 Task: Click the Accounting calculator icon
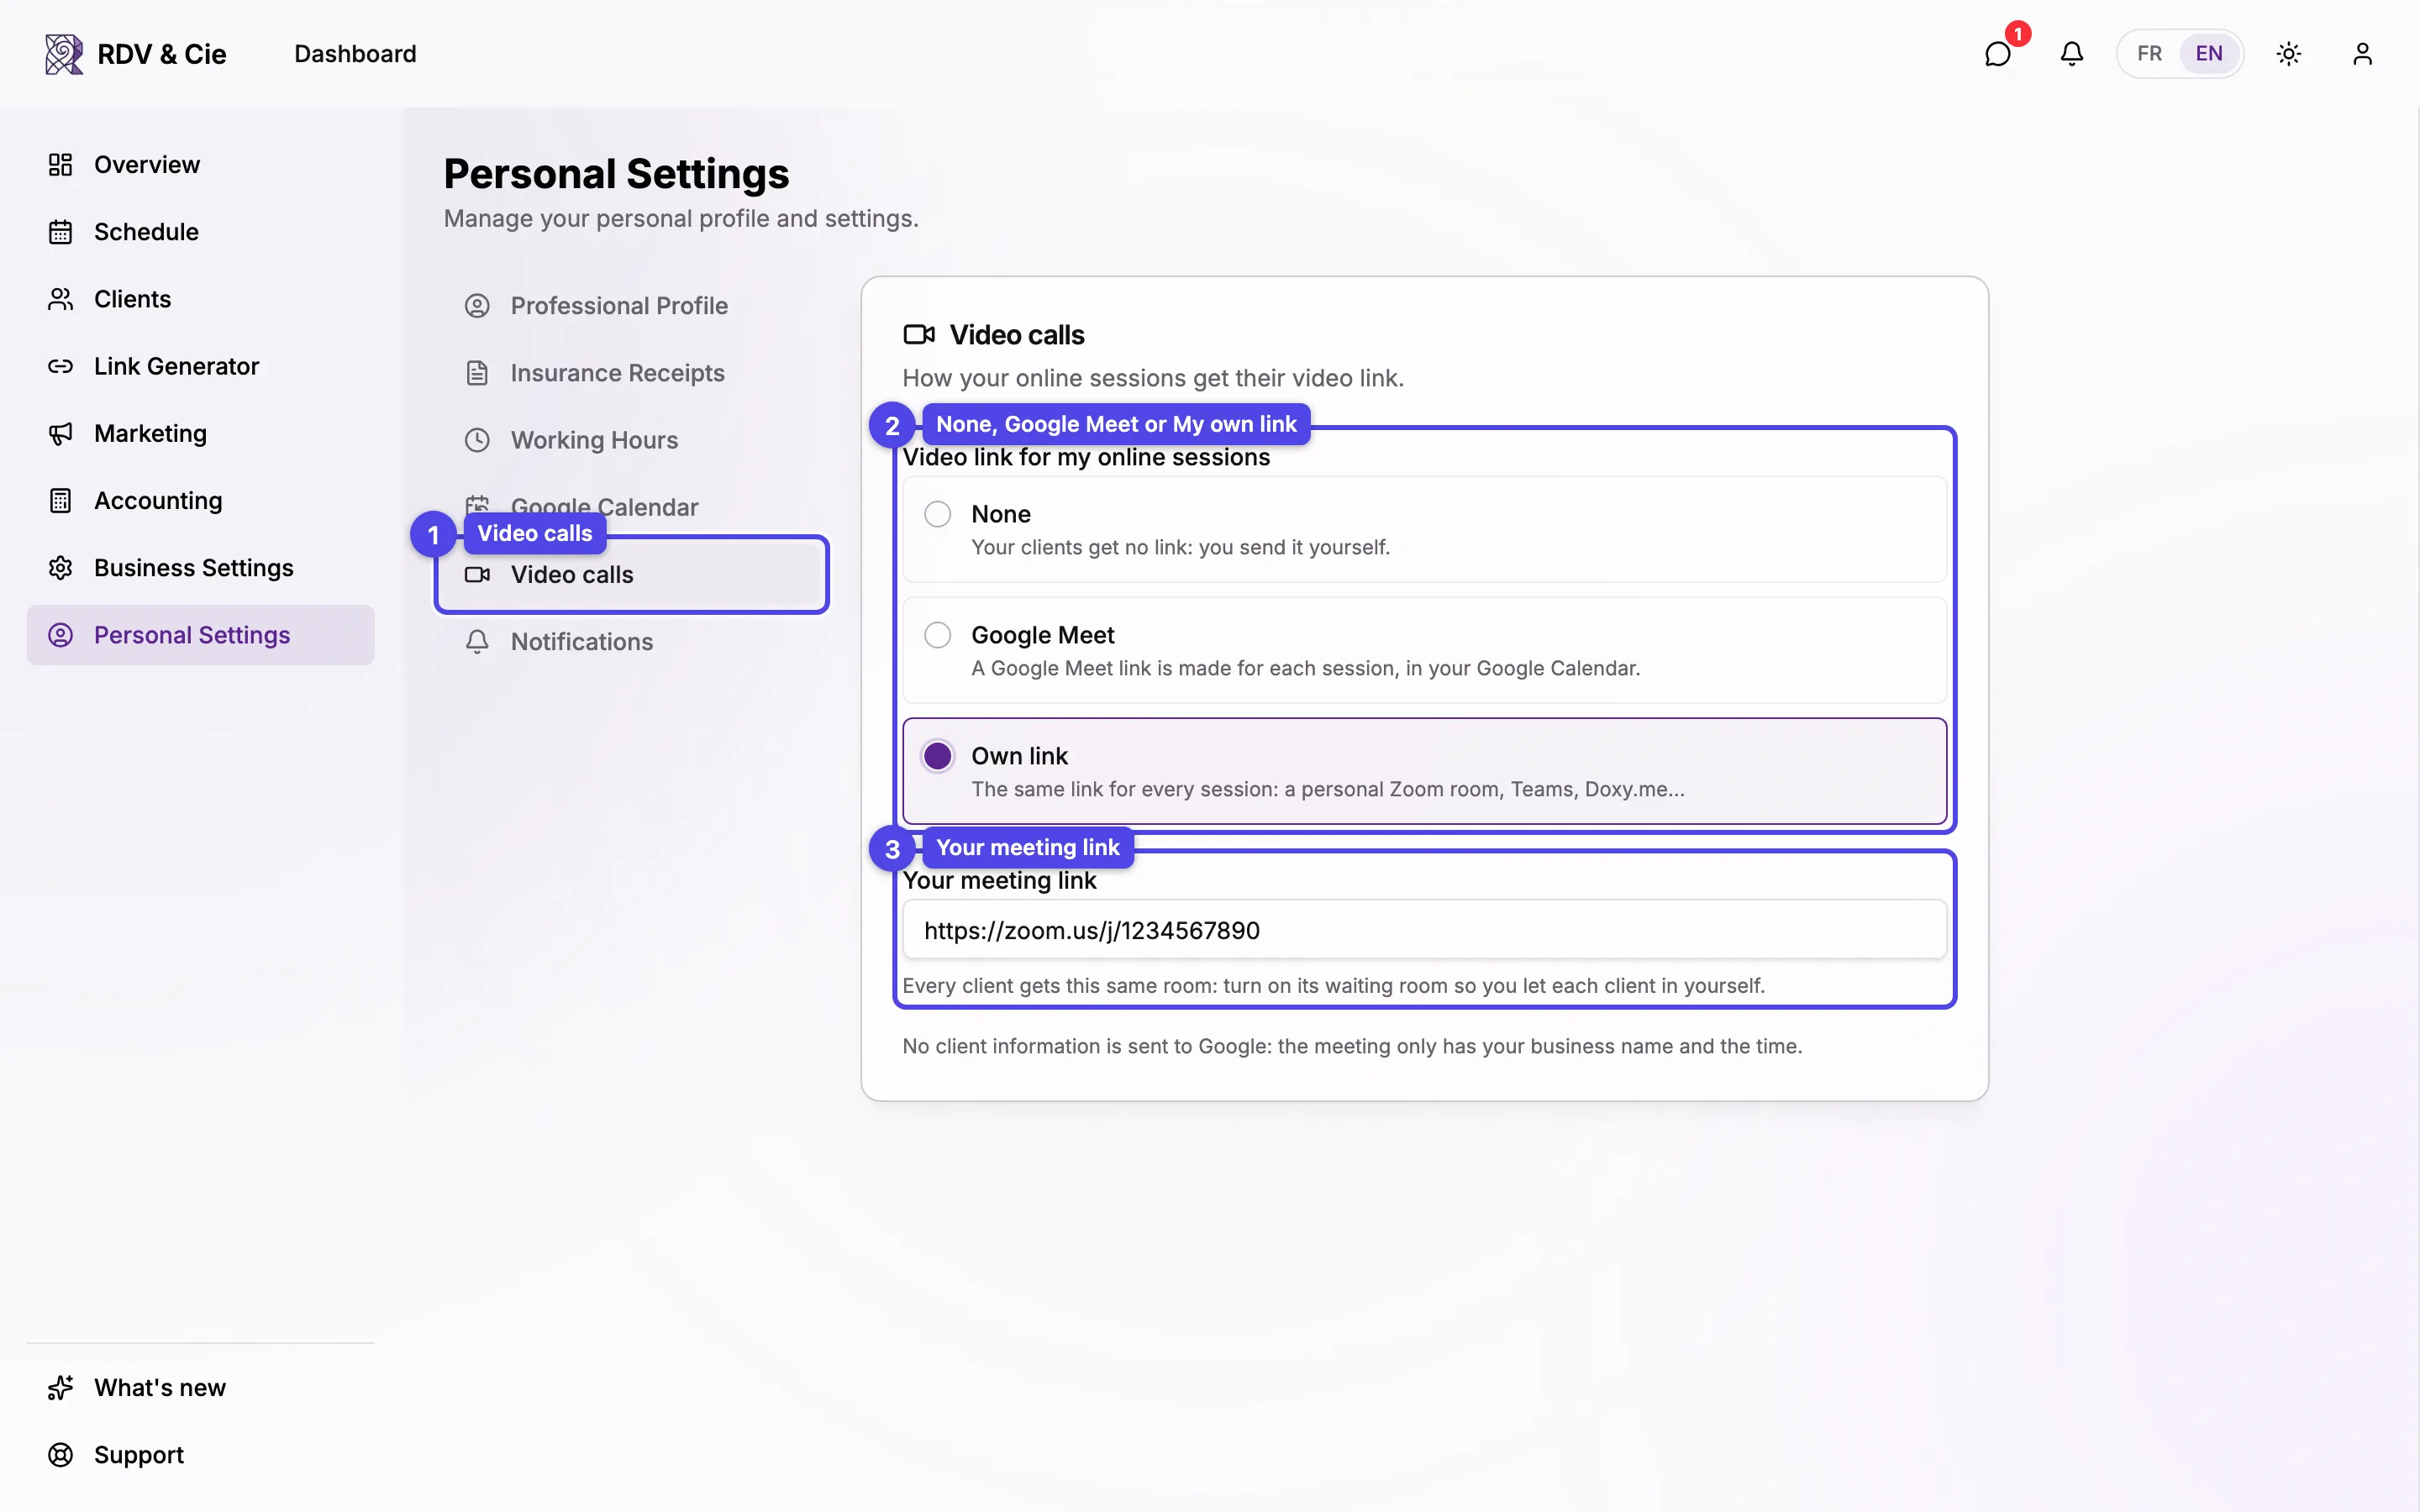pos(60,500)
